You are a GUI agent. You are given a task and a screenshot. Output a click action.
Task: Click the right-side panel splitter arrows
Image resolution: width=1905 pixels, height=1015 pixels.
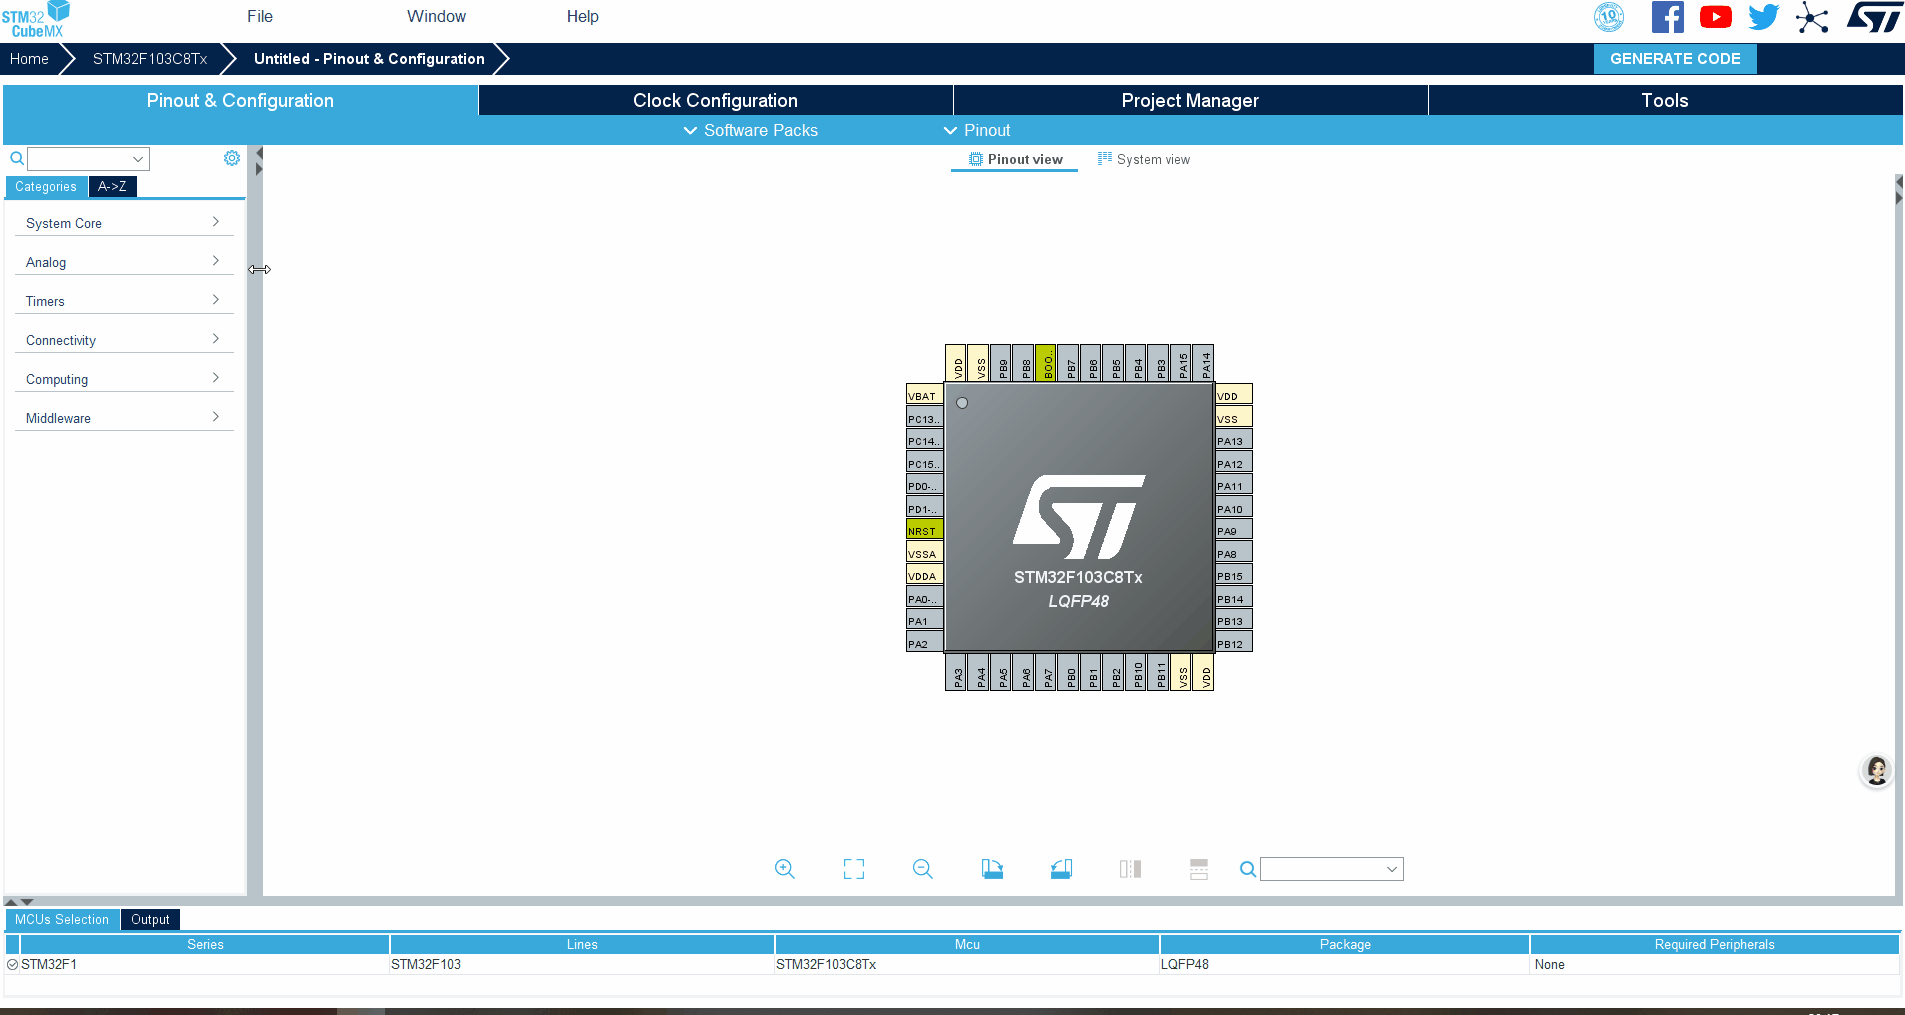1898,190
